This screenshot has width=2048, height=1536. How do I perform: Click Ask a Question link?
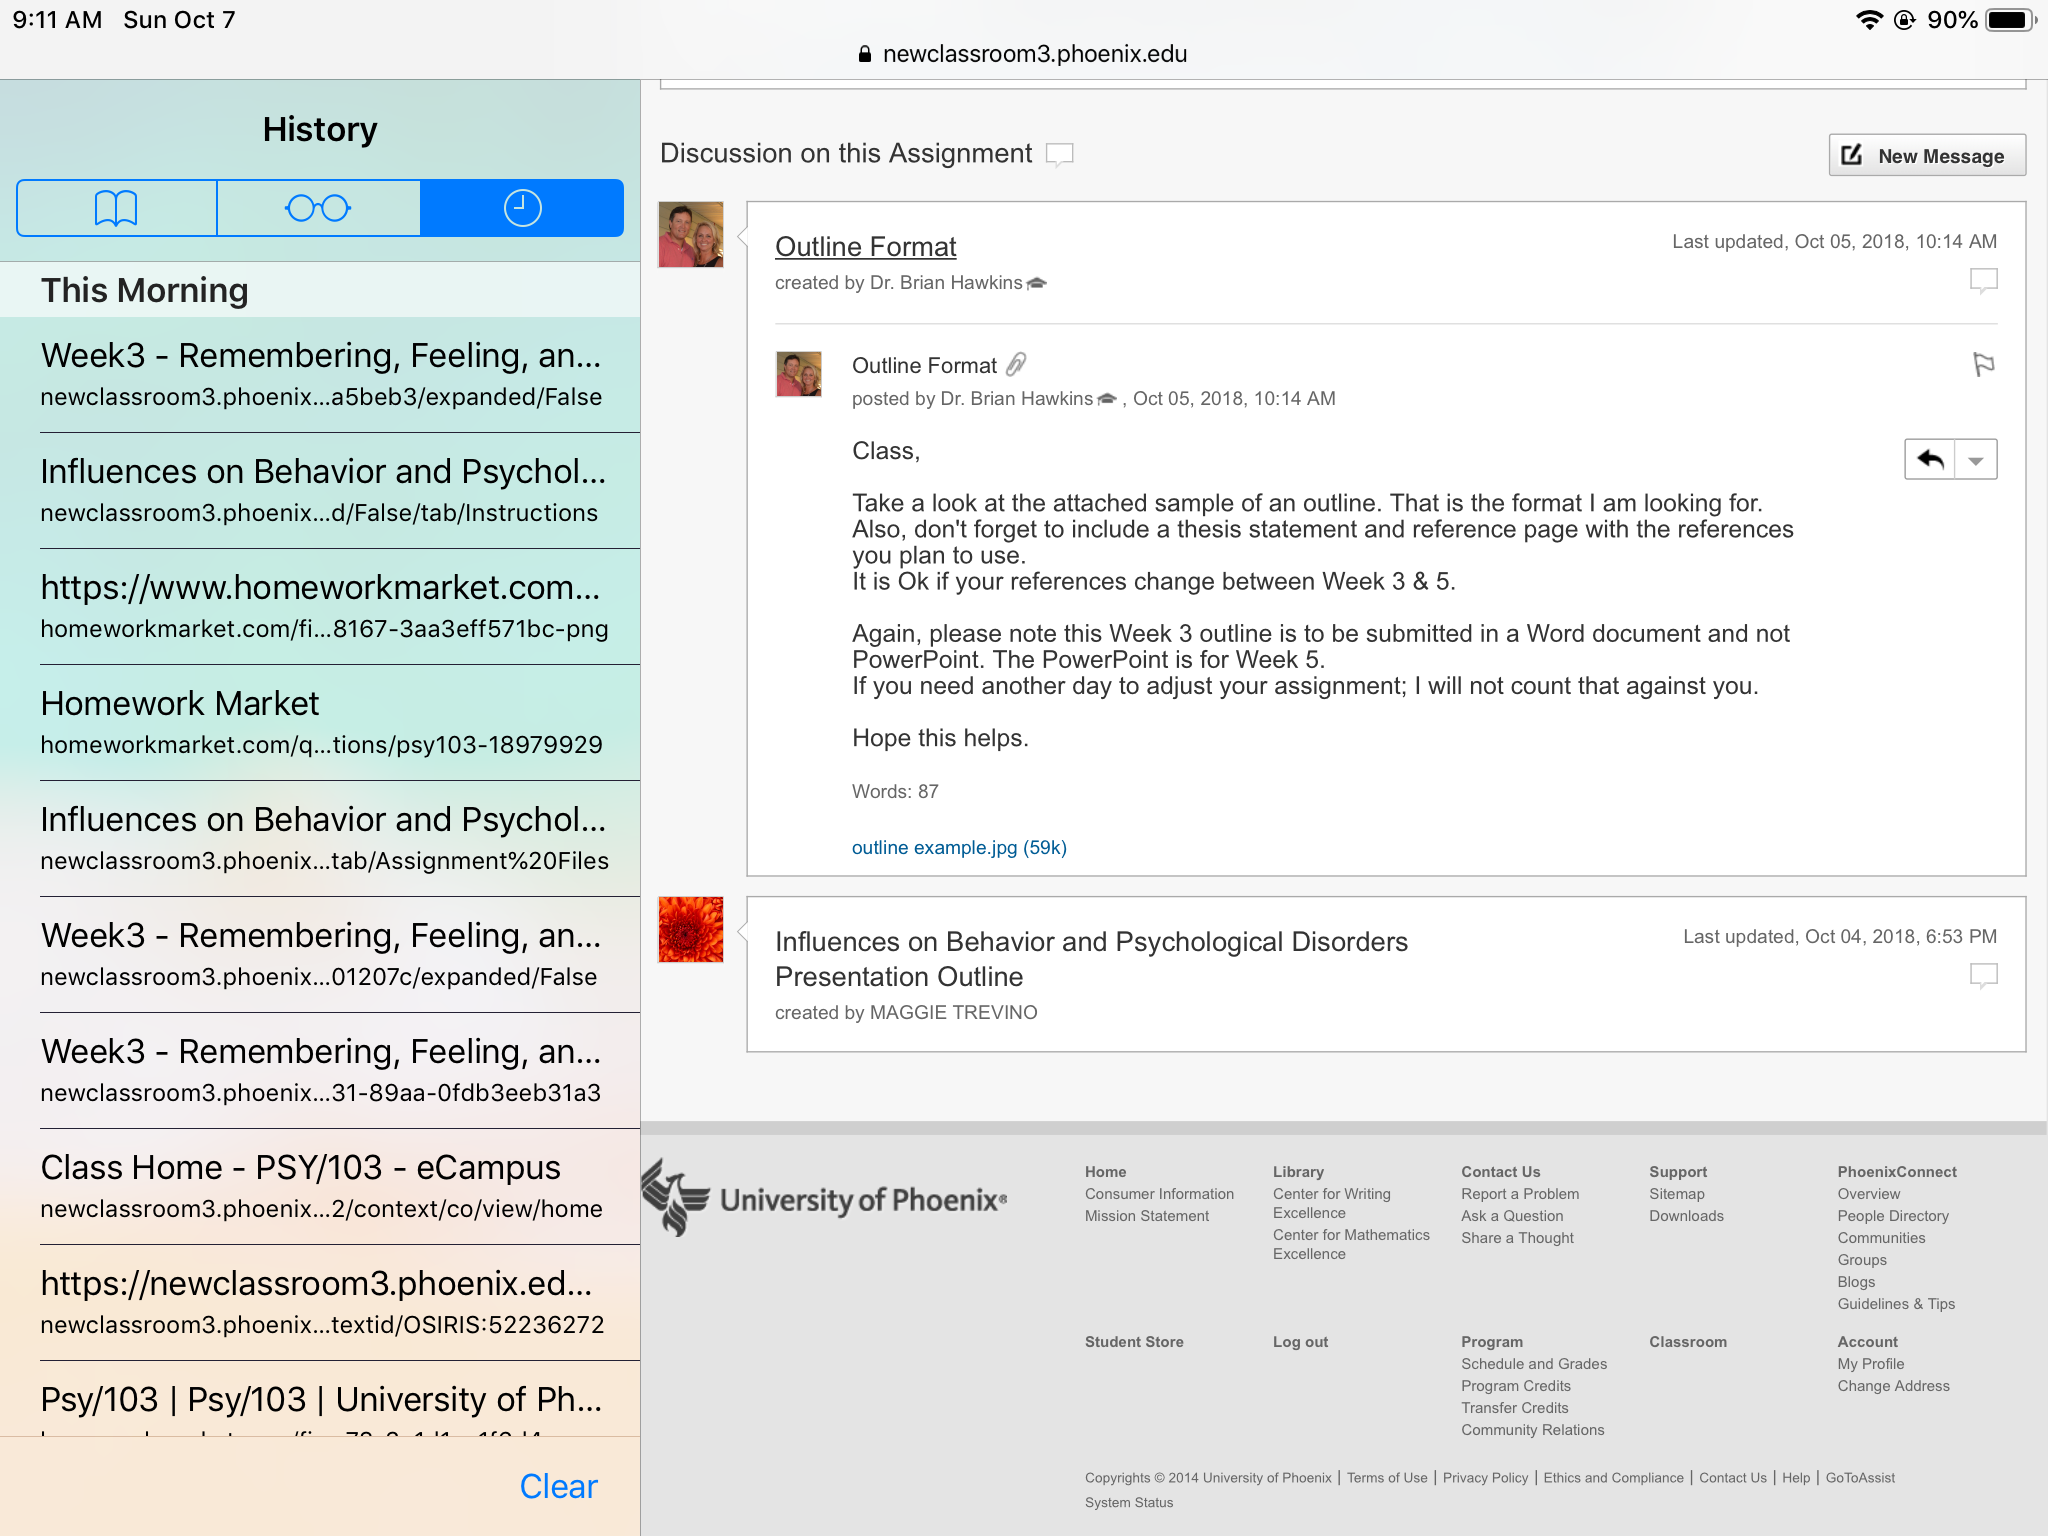tap(1512, 1216)
